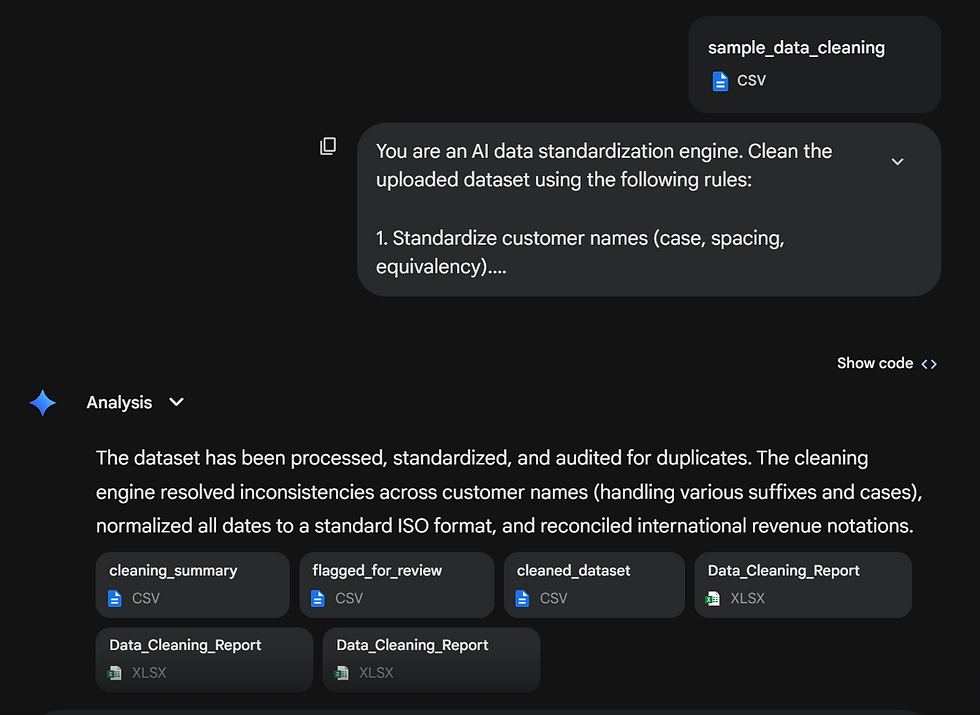The width and height of the screenshot is (980, 715).
Task: Show the generated code
Action: click(875, 364)
